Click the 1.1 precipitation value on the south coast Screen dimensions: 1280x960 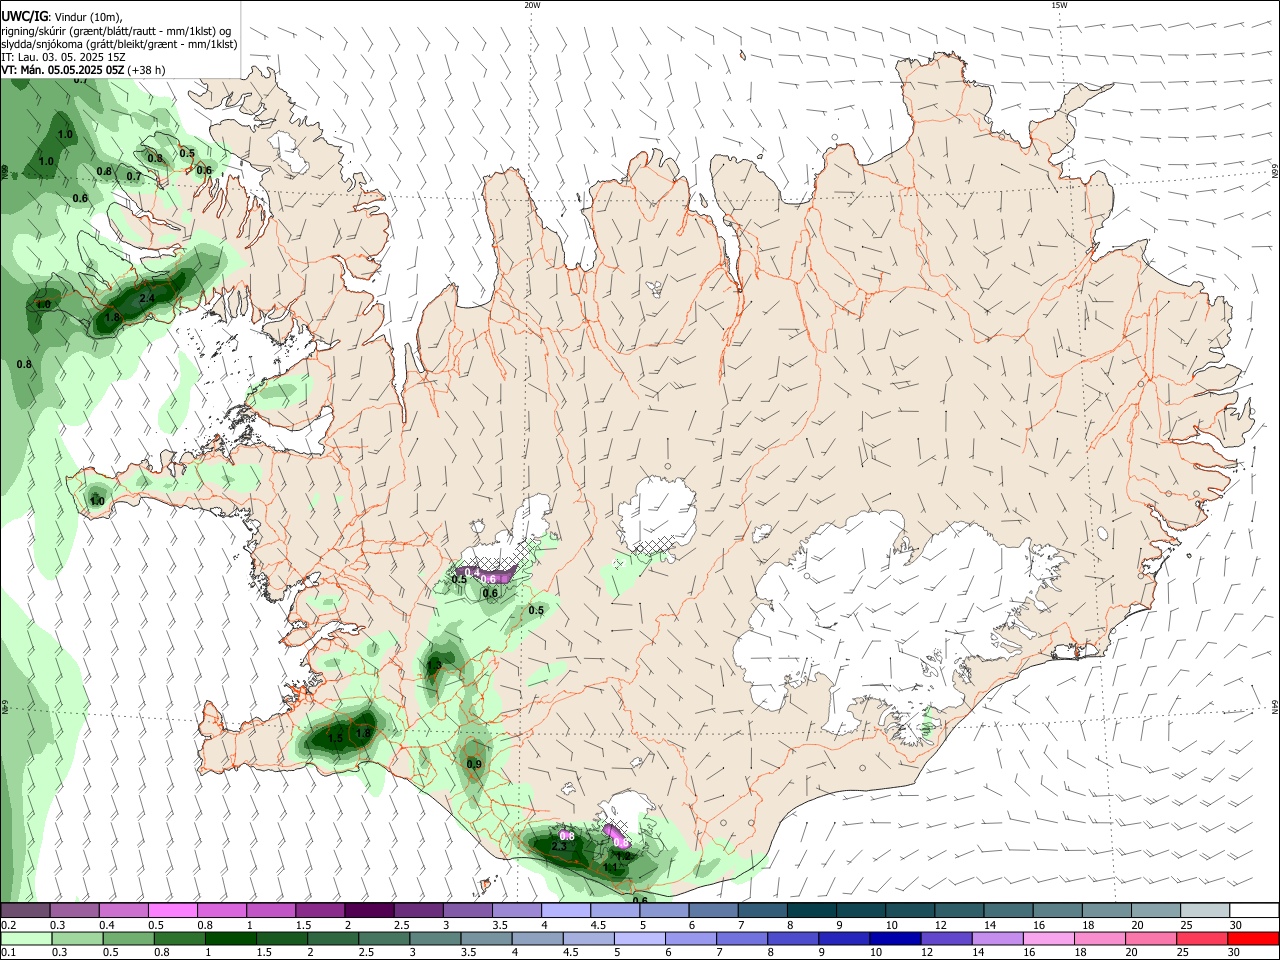point(610,868)
